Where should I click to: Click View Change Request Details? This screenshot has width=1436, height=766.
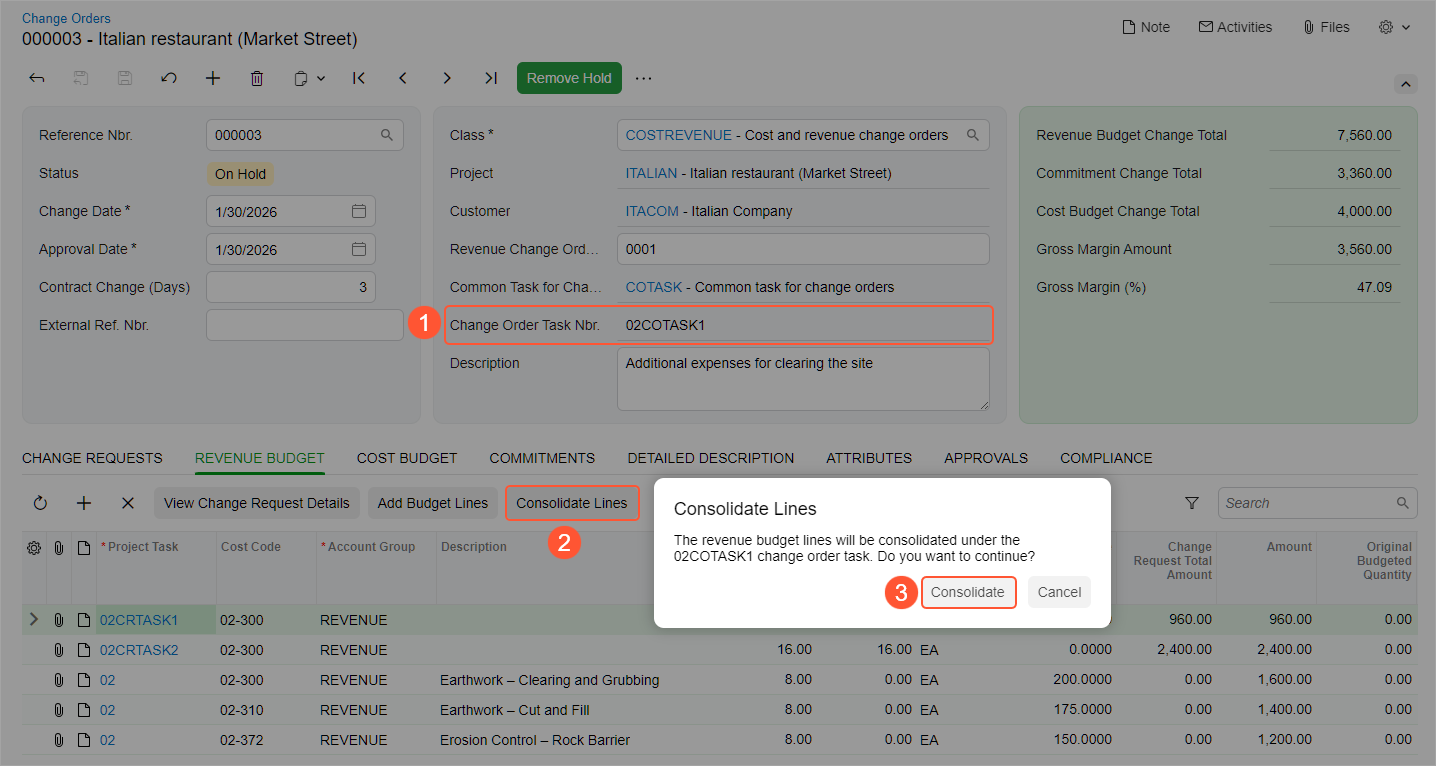click(257, 503)
